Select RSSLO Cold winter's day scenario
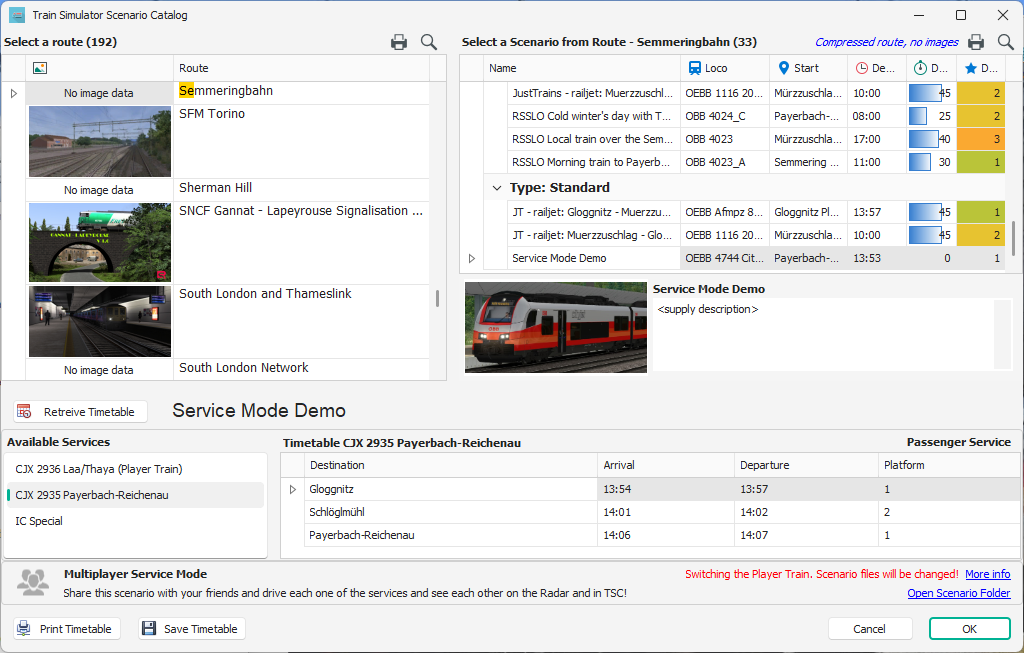 coord(592,116)
